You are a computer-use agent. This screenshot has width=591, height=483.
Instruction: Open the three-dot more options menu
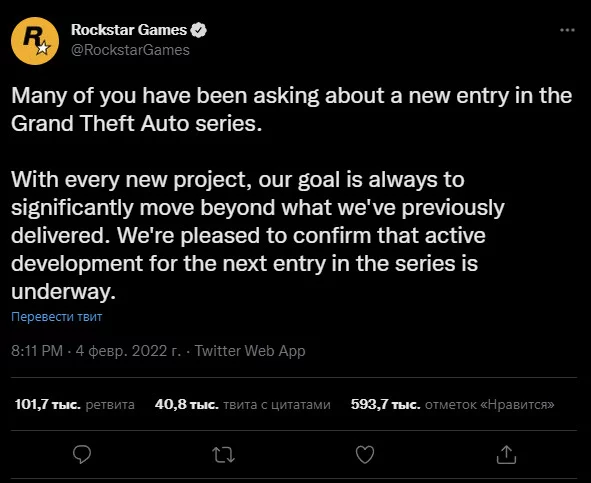click(567, 30)
